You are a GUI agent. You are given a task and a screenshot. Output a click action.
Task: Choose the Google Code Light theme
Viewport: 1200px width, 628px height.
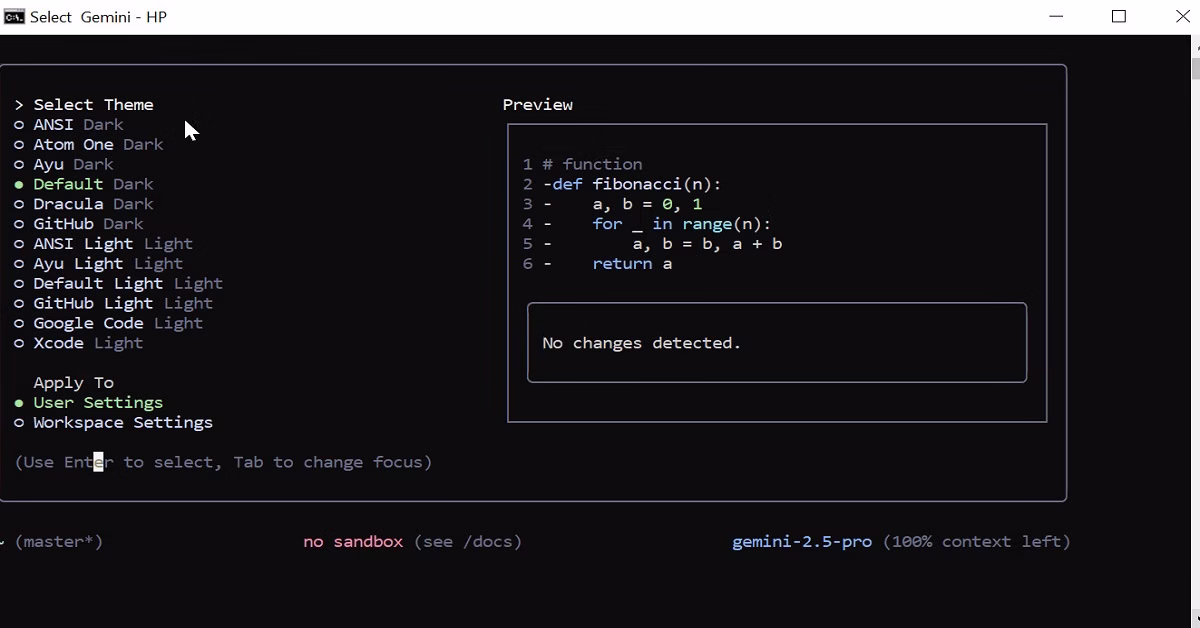(109, 324)
